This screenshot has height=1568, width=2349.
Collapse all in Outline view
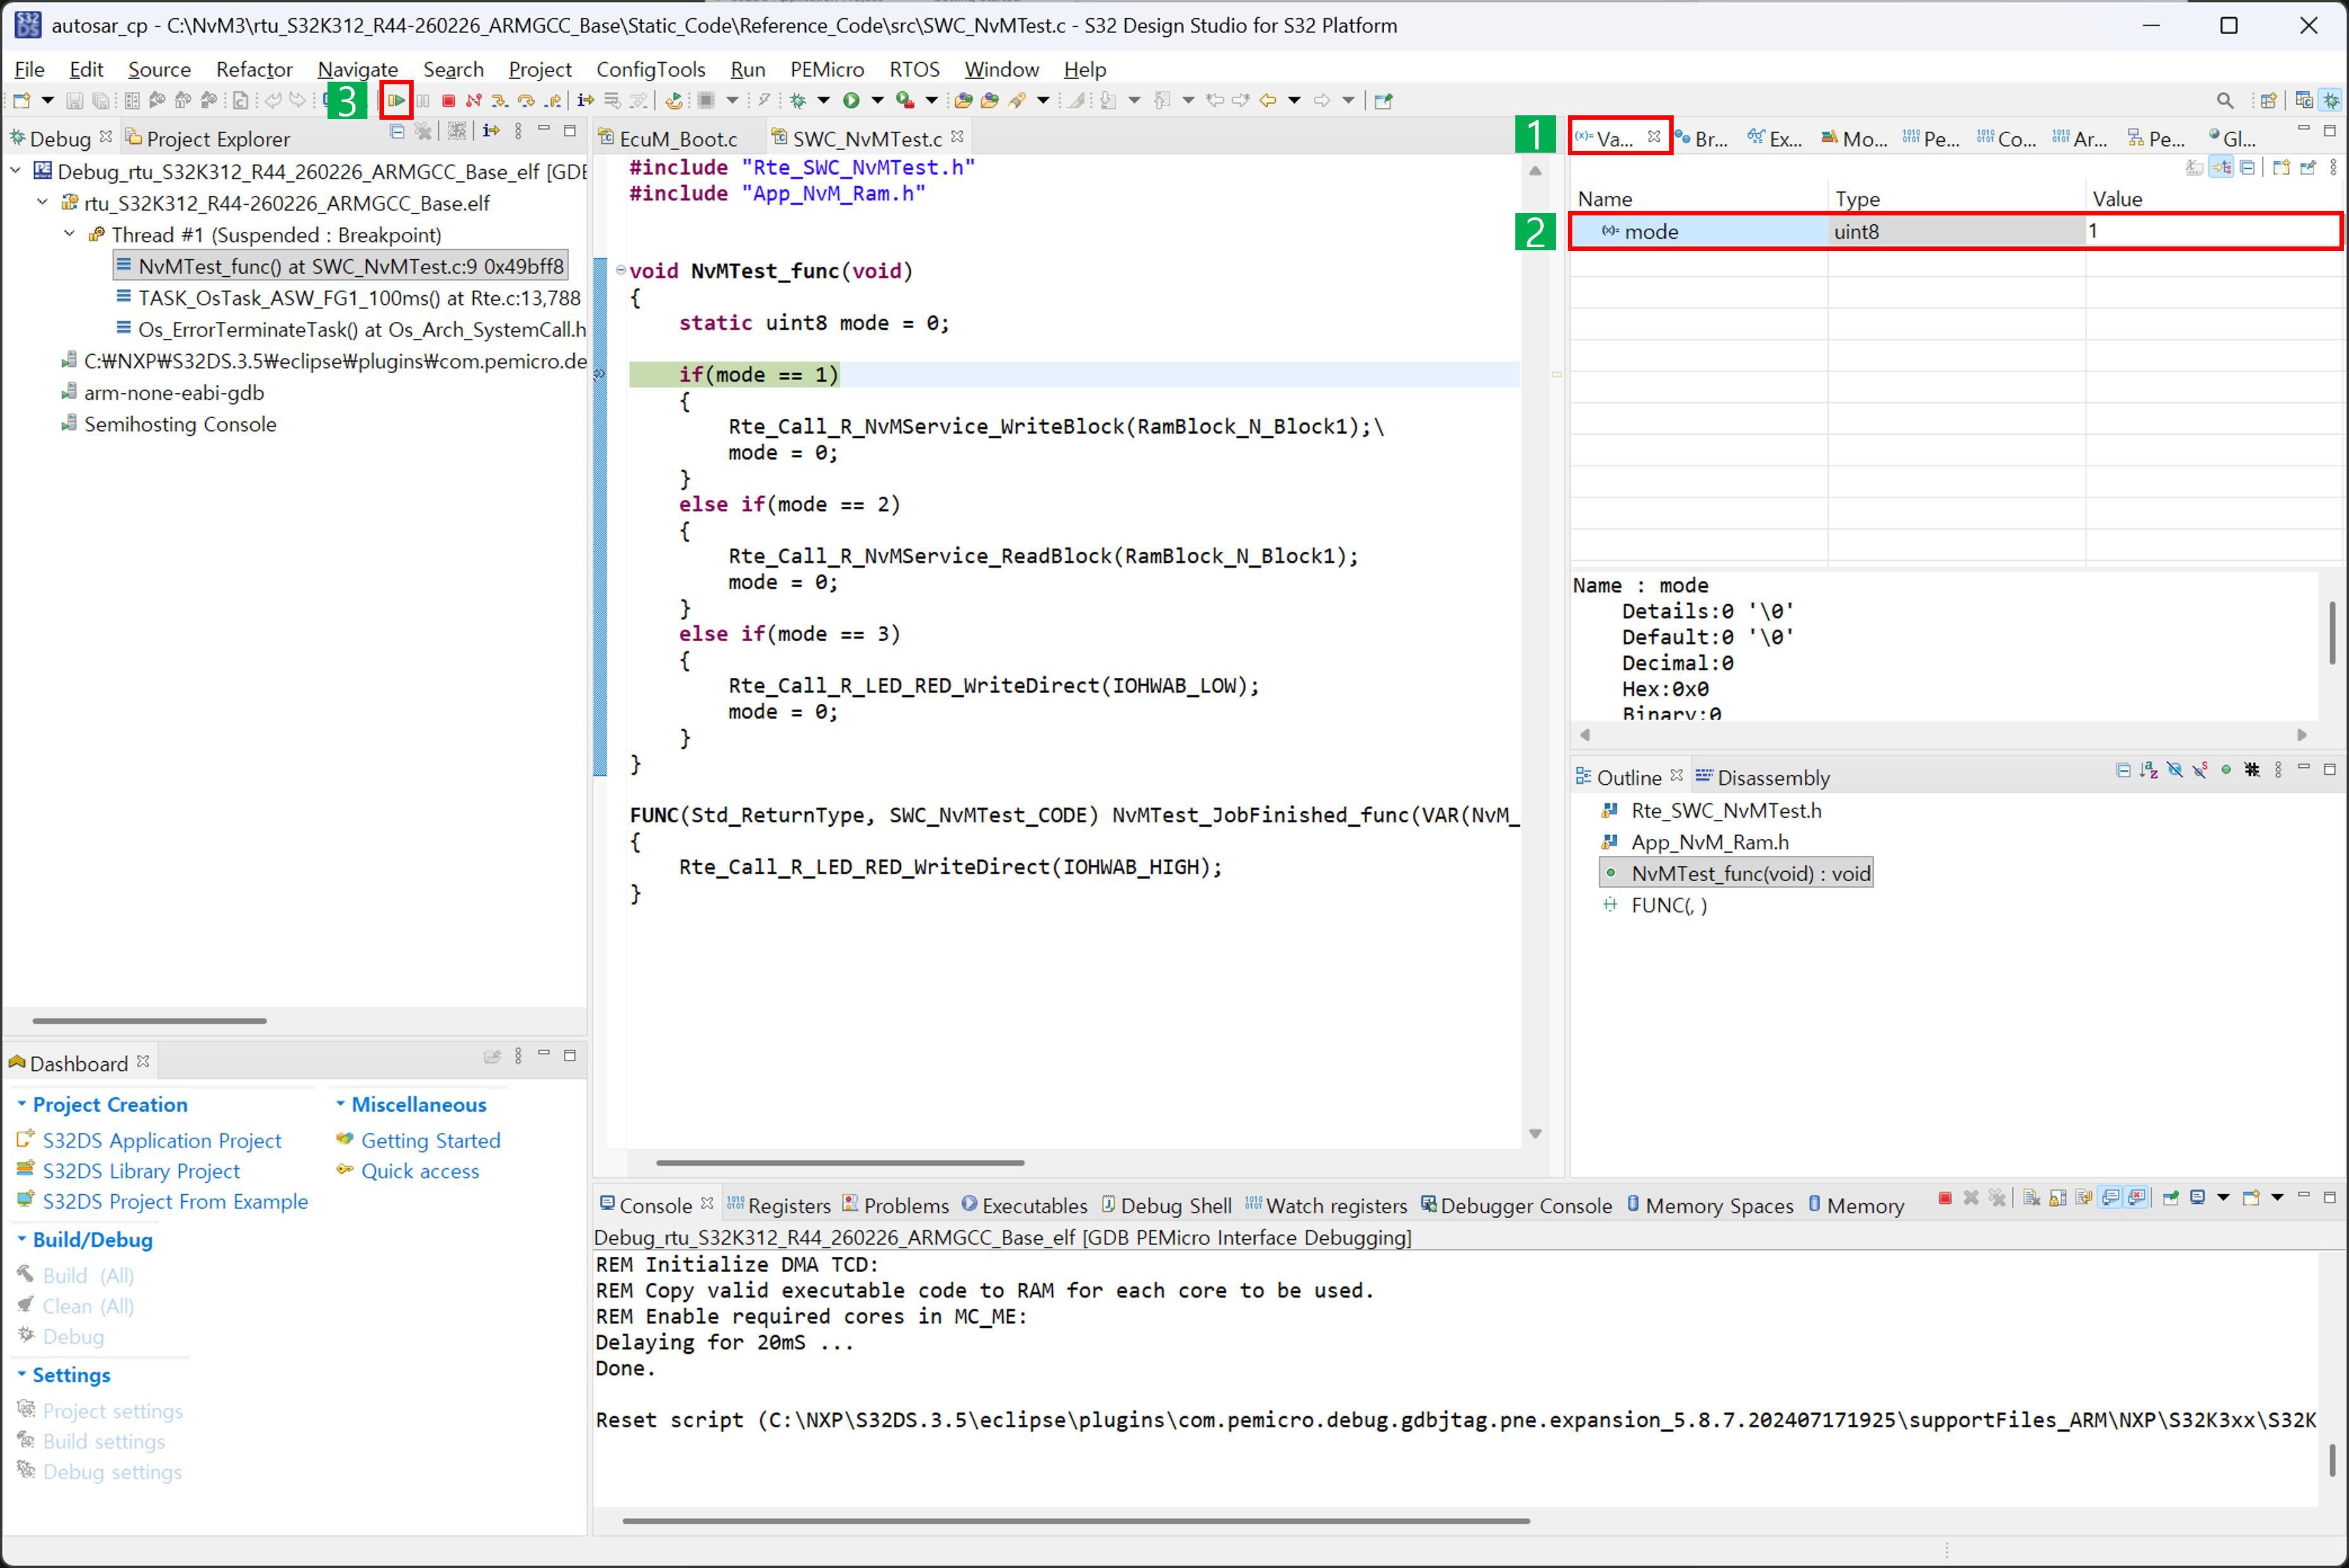2123,770
